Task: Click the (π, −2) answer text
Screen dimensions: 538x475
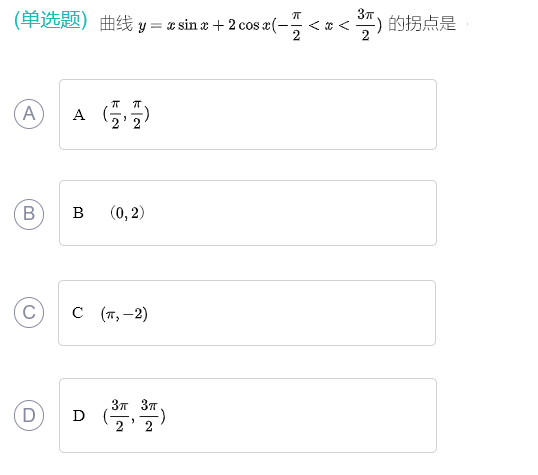Action: (x=124, y=314)
